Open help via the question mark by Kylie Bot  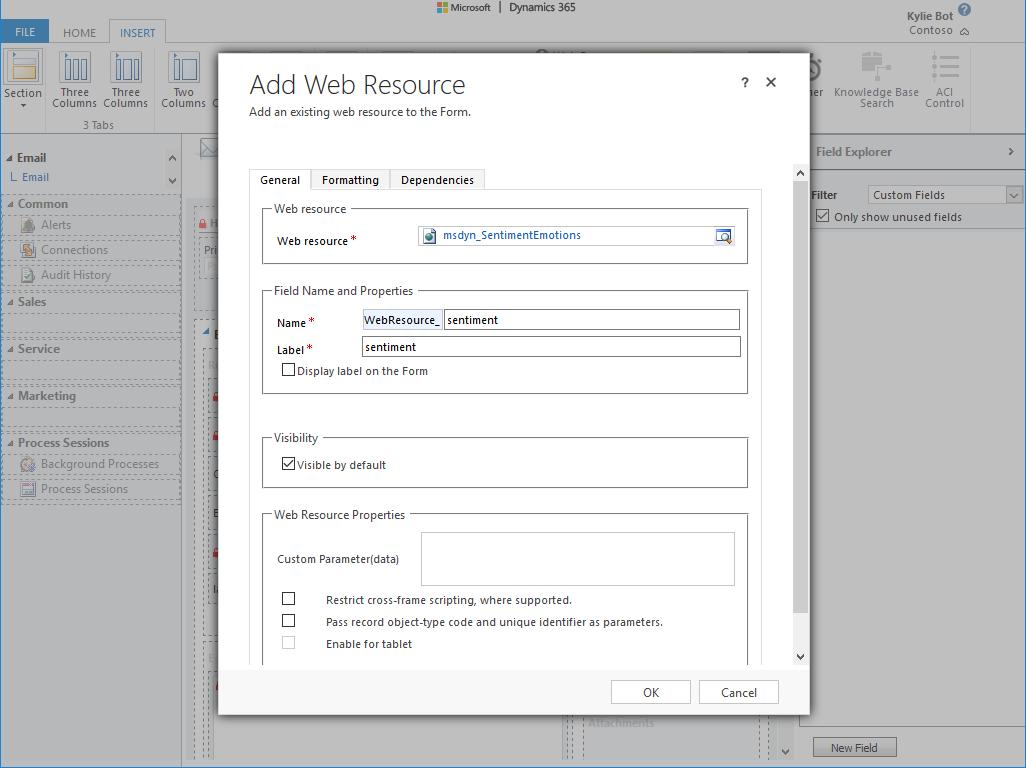pyautogui.click(x=964, y=10)
